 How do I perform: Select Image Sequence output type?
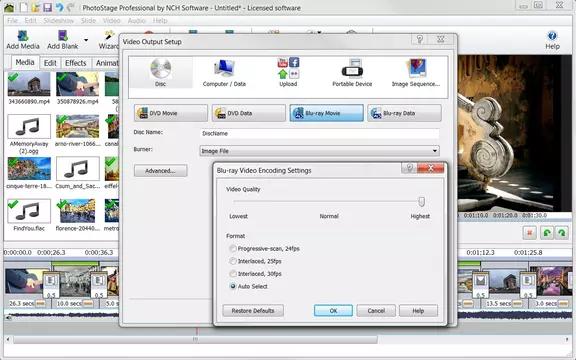[416, 72]
